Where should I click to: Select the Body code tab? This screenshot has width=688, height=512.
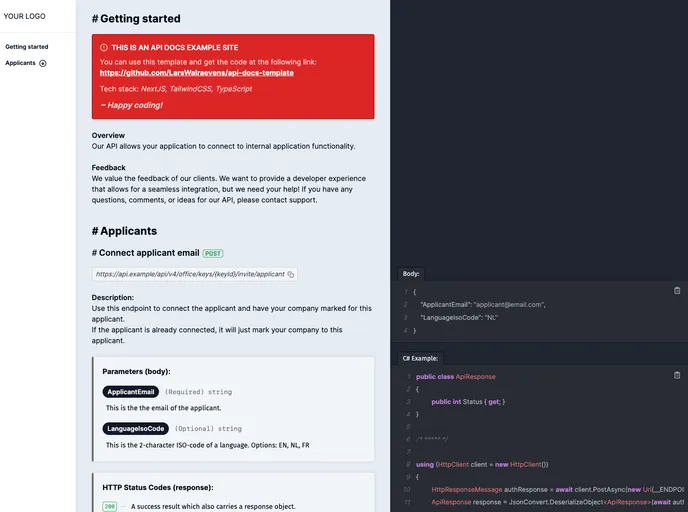click(x=411, y=273)
